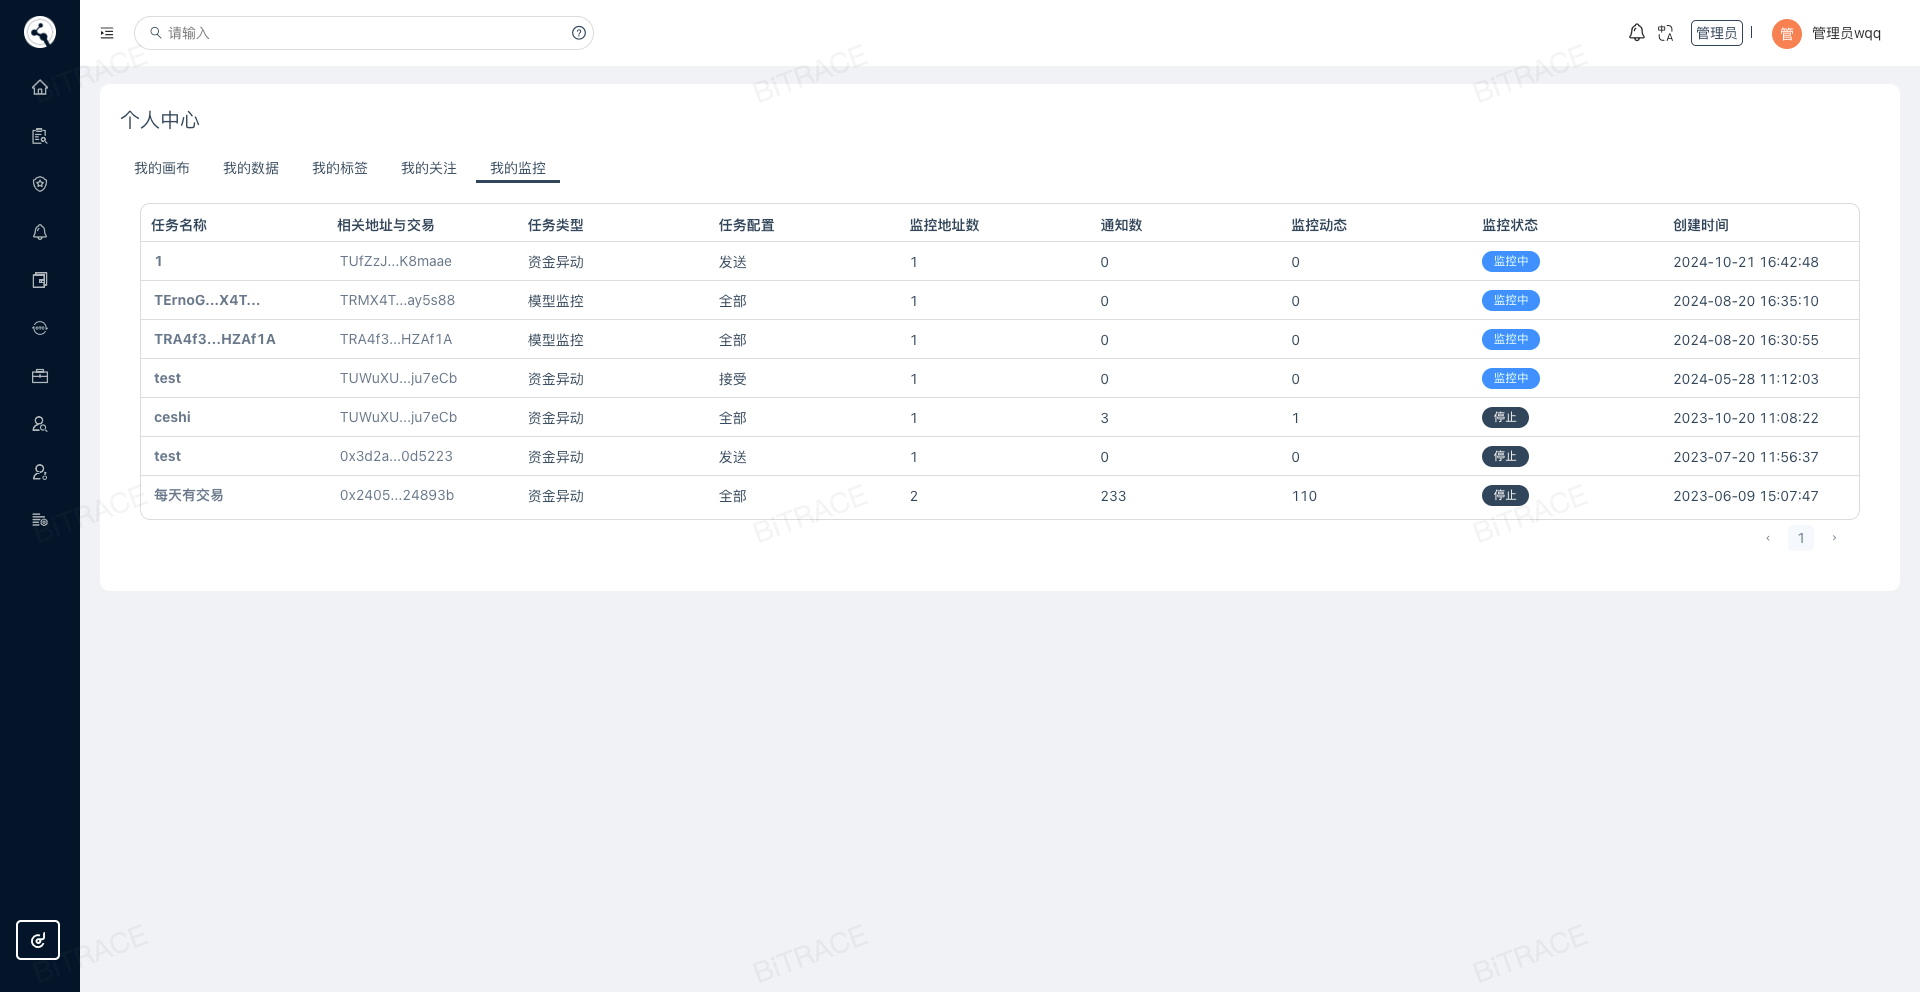
Task: Click the 任务类型 column header
Action: [x=556, y=225]
